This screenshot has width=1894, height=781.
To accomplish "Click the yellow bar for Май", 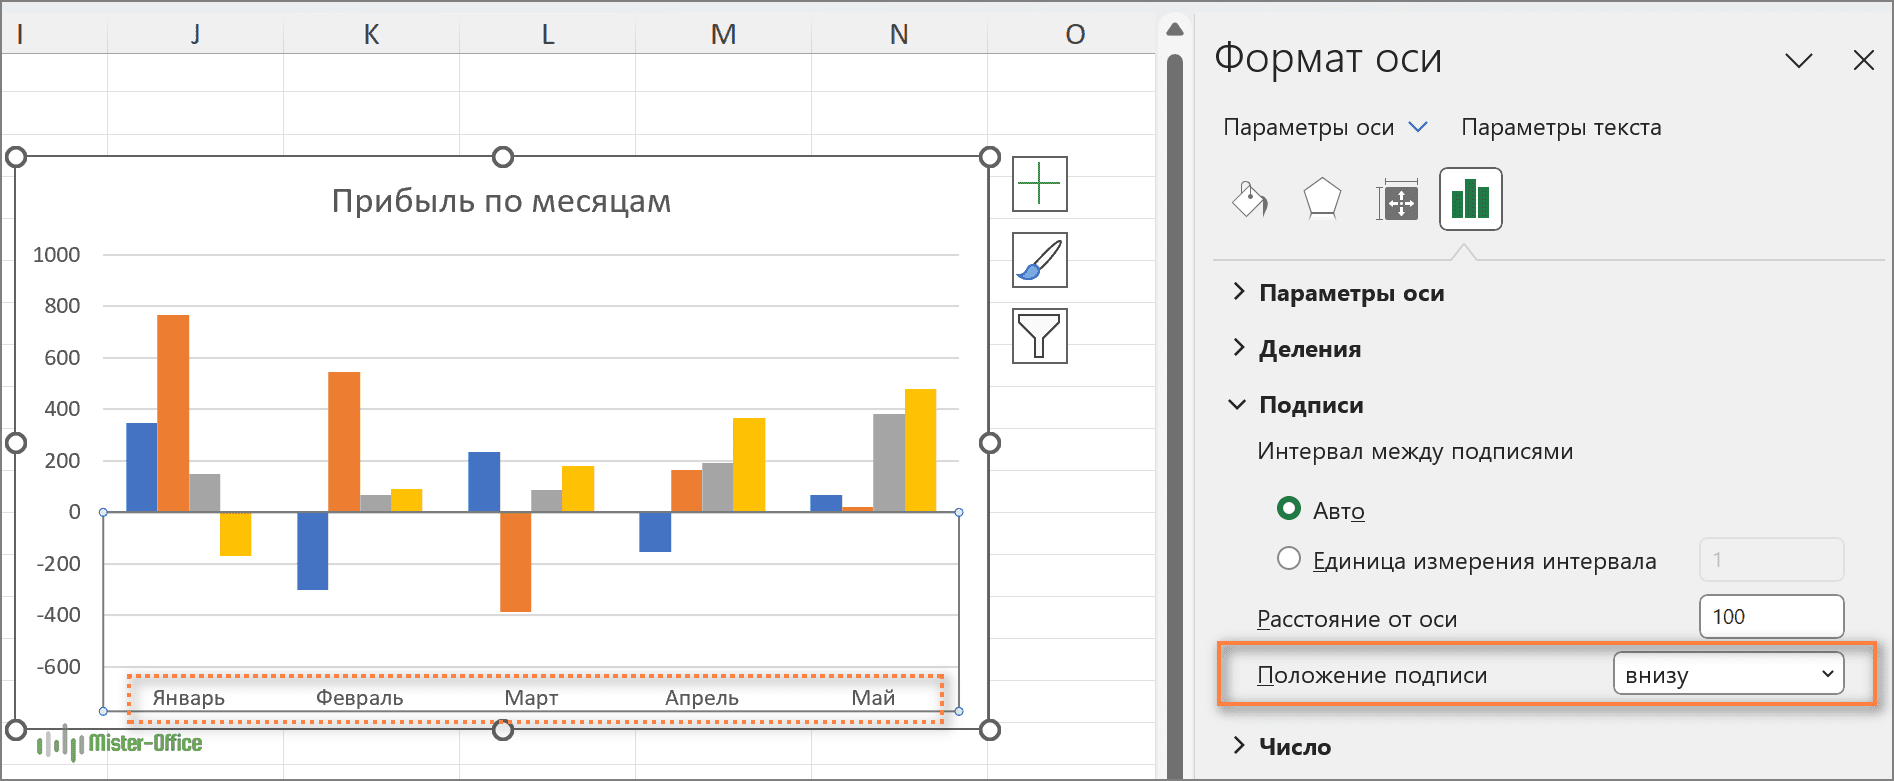I will point(921,450).
